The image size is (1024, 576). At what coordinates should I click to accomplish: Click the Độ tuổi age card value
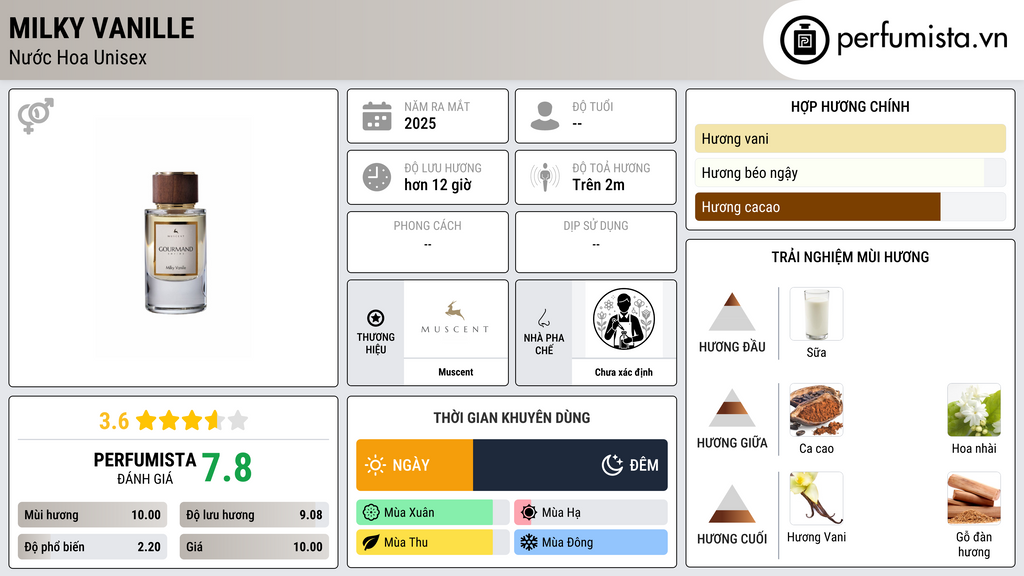coord(577,124)
